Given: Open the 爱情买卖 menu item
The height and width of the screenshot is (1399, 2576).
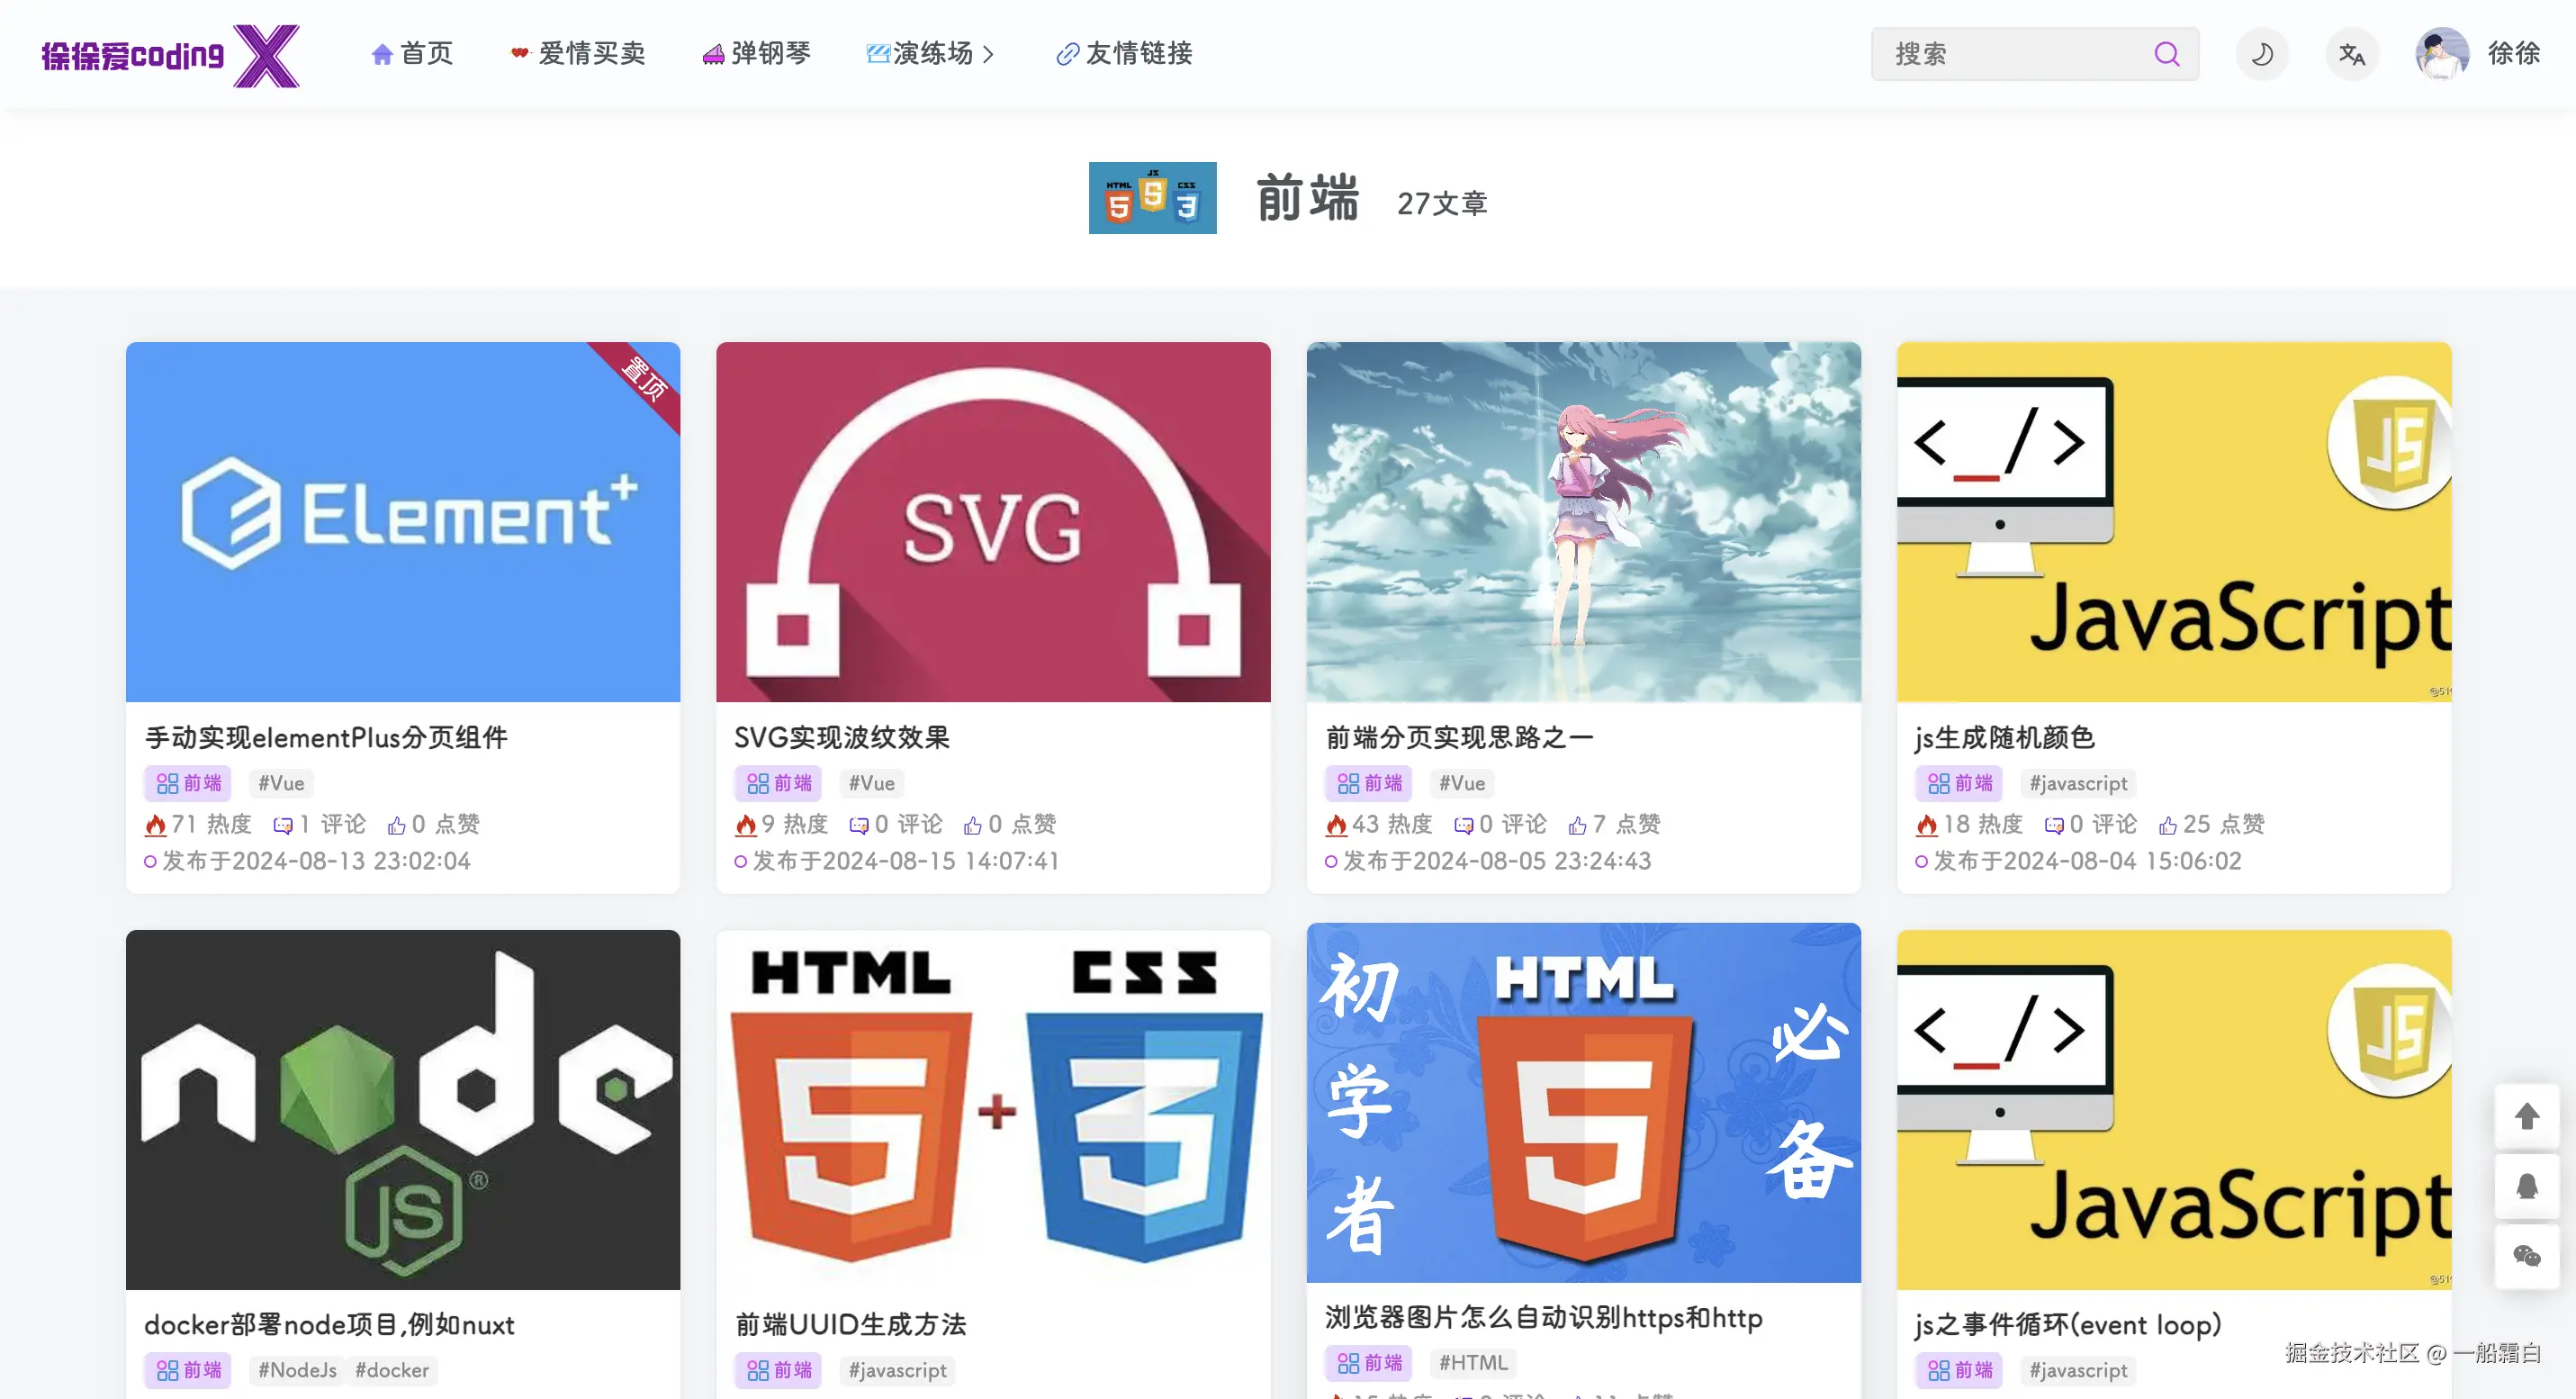Looking at the screenshot, I should click(578, 54).
